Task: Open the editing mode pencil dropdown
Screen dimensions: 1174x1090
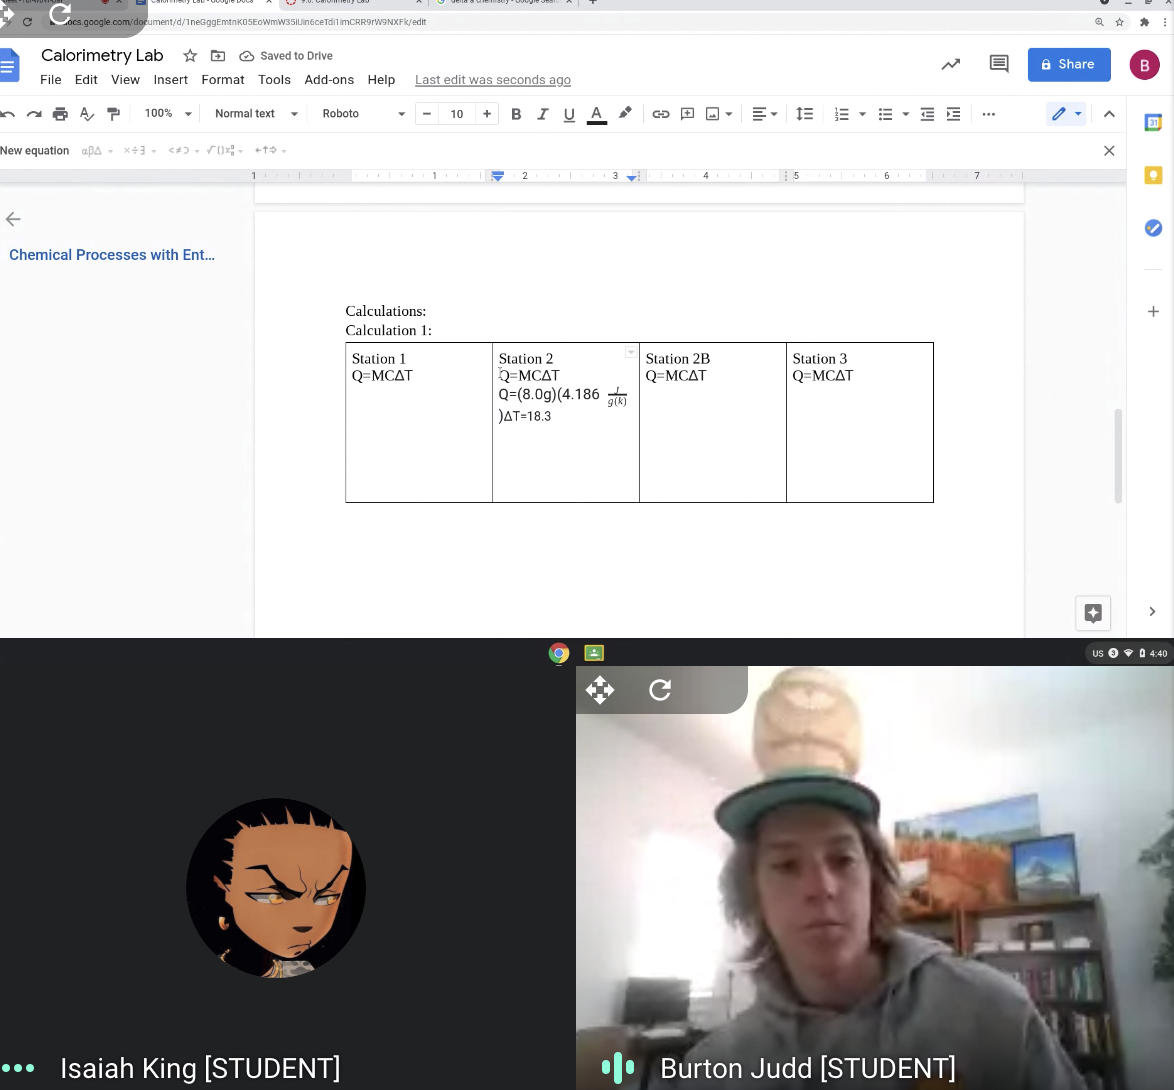Action: coord(1066,114)
